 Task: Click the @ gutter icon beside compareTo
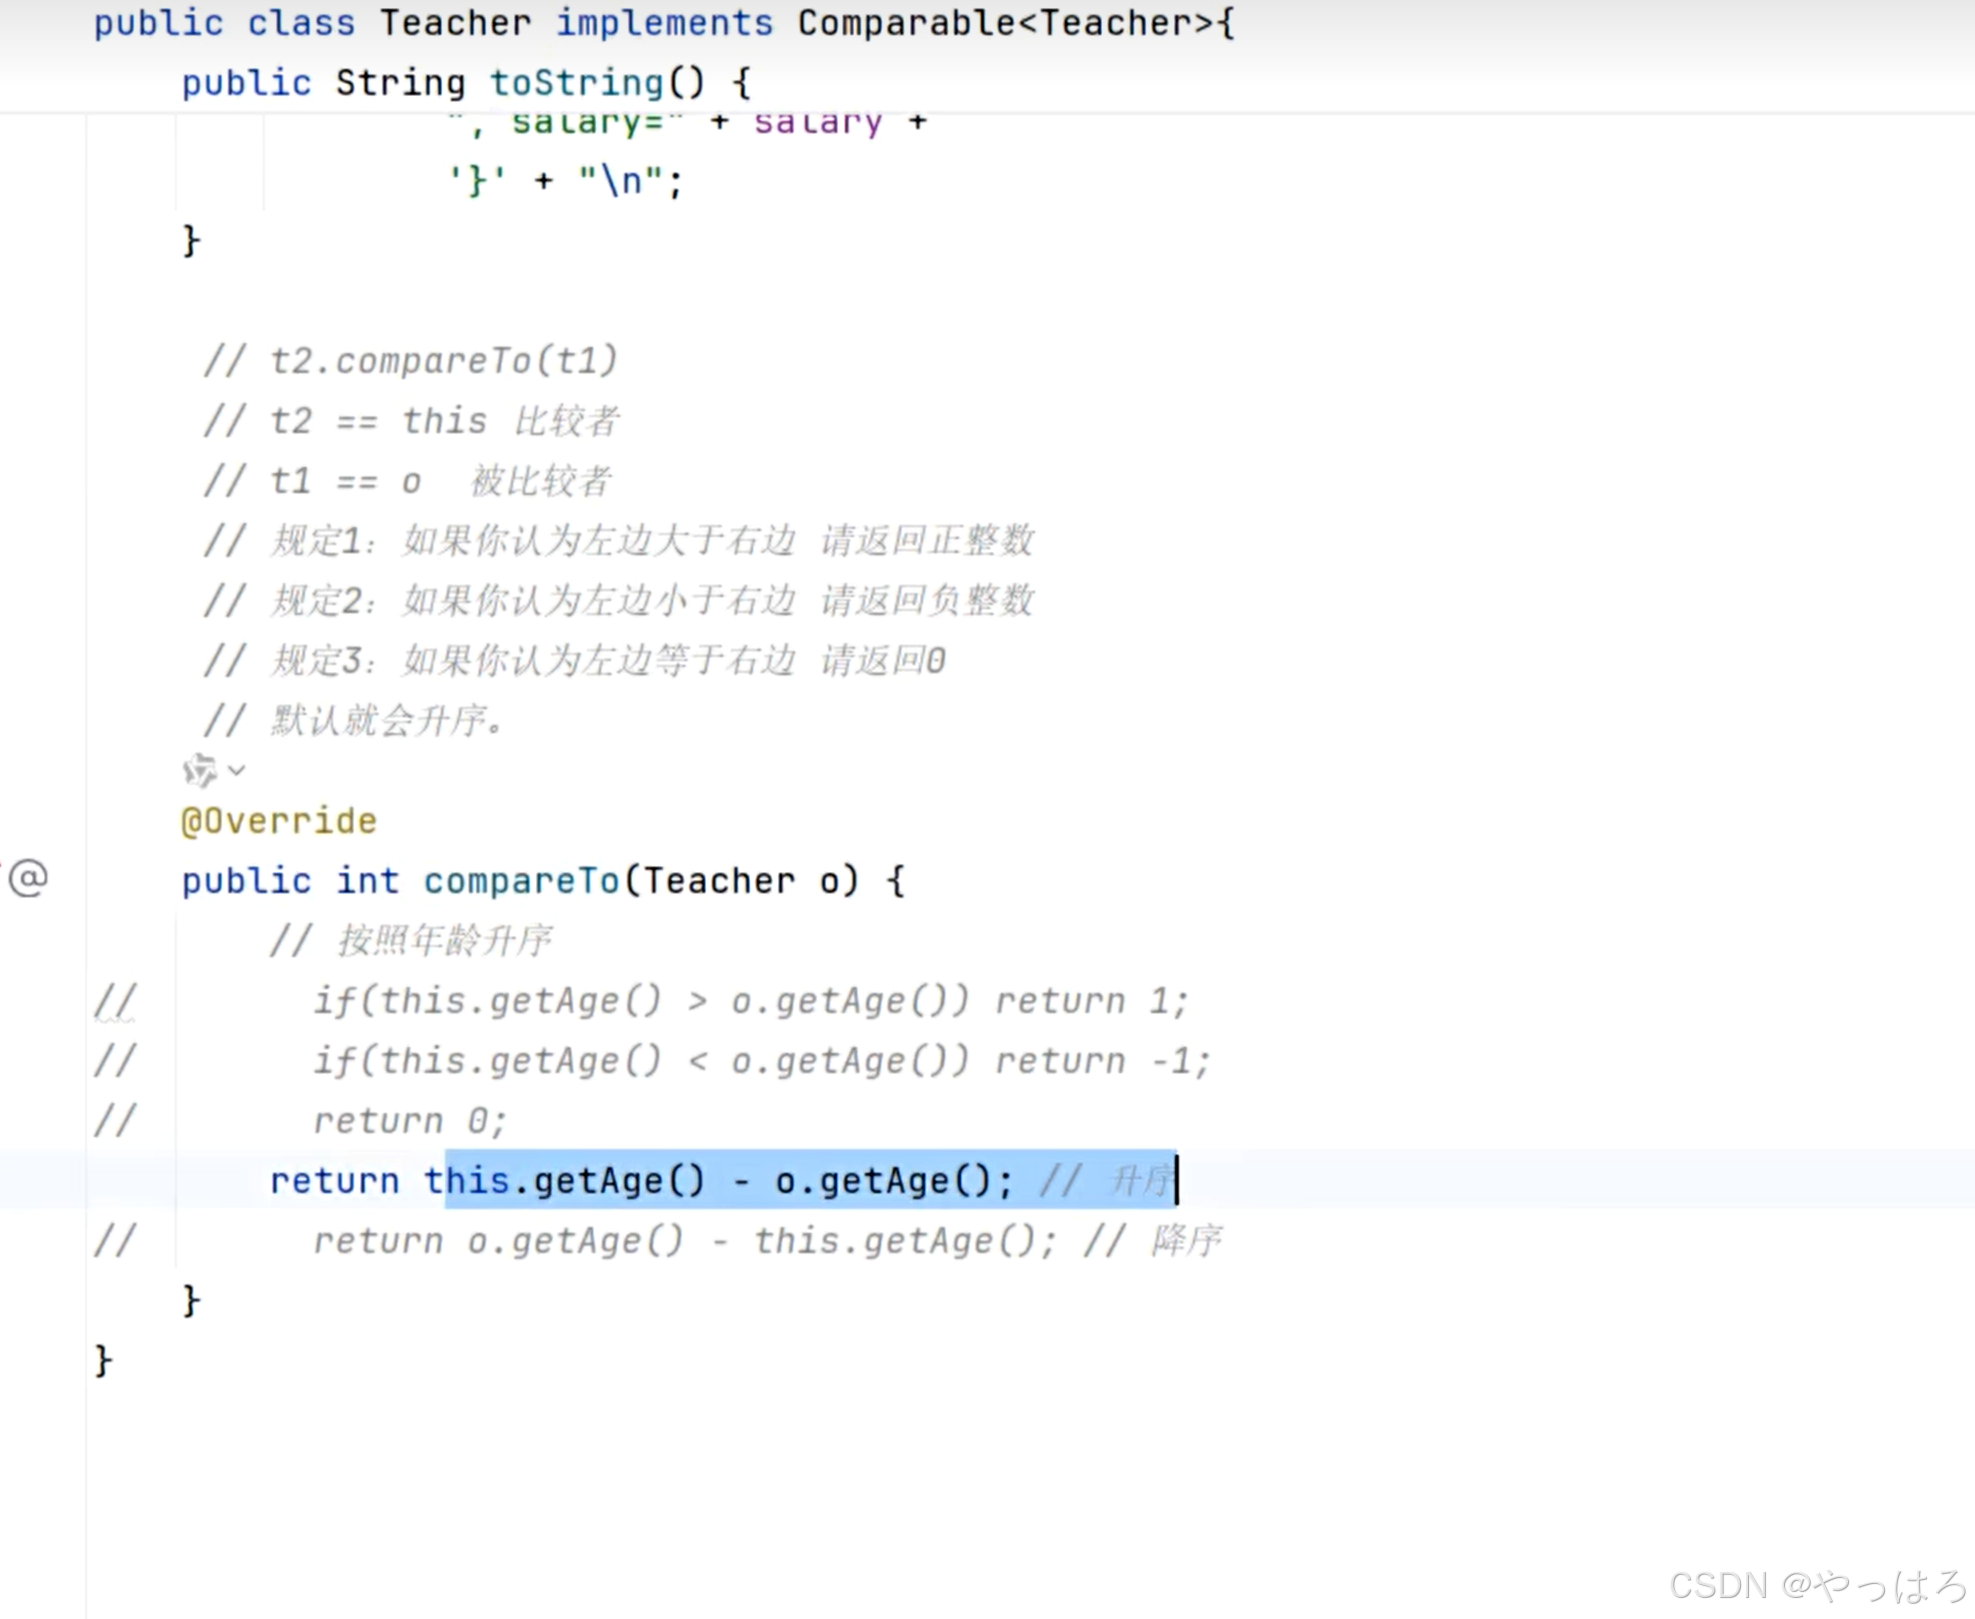(x=28, y=878)
